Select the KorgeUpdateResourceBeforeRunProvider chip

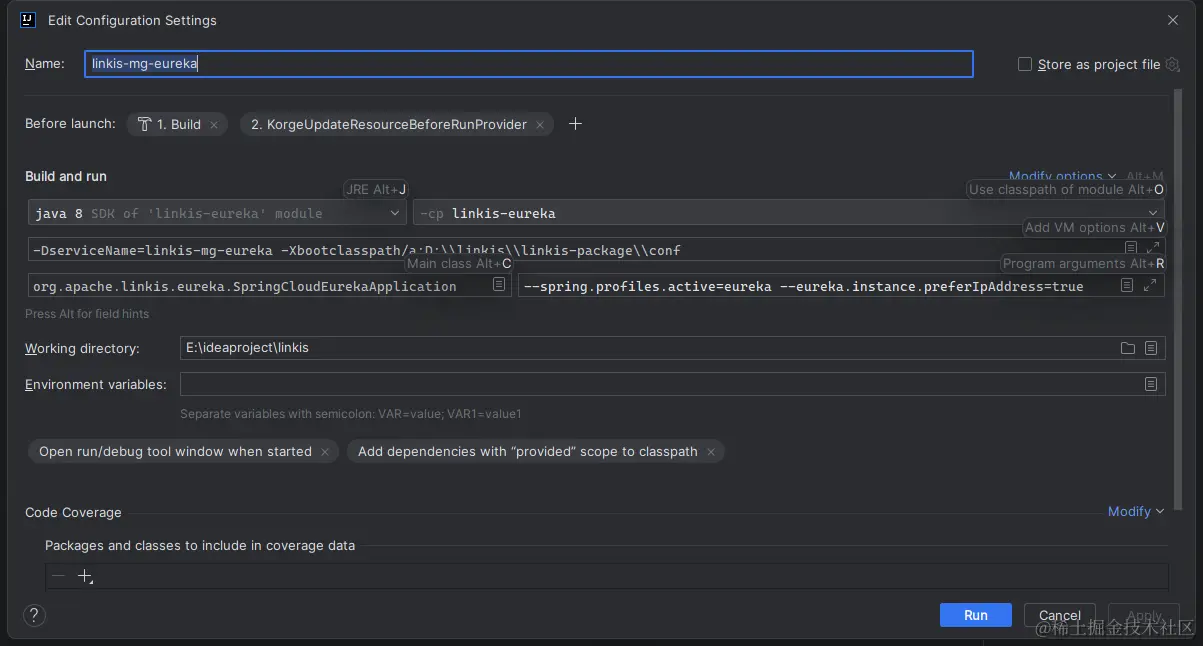point(396,125)
